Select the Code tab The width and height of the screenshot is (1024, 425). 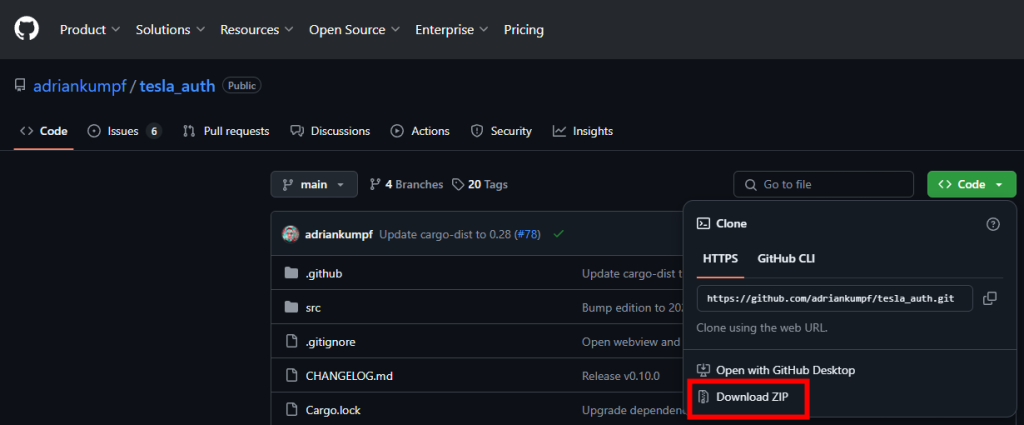(44, 131)
